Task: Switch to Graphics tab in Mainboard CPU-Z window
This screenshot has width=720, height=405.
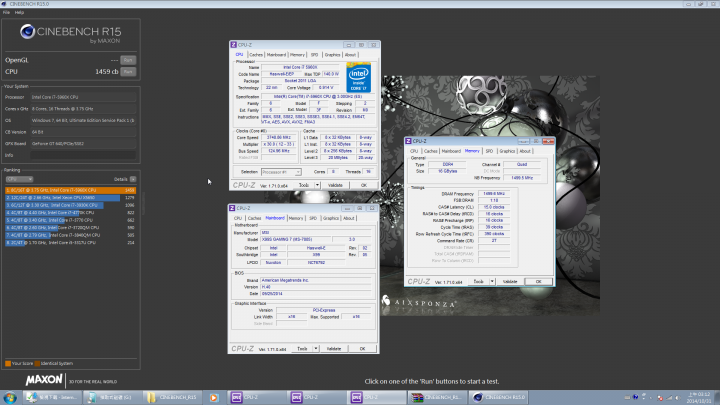Action: click(331, 218)
